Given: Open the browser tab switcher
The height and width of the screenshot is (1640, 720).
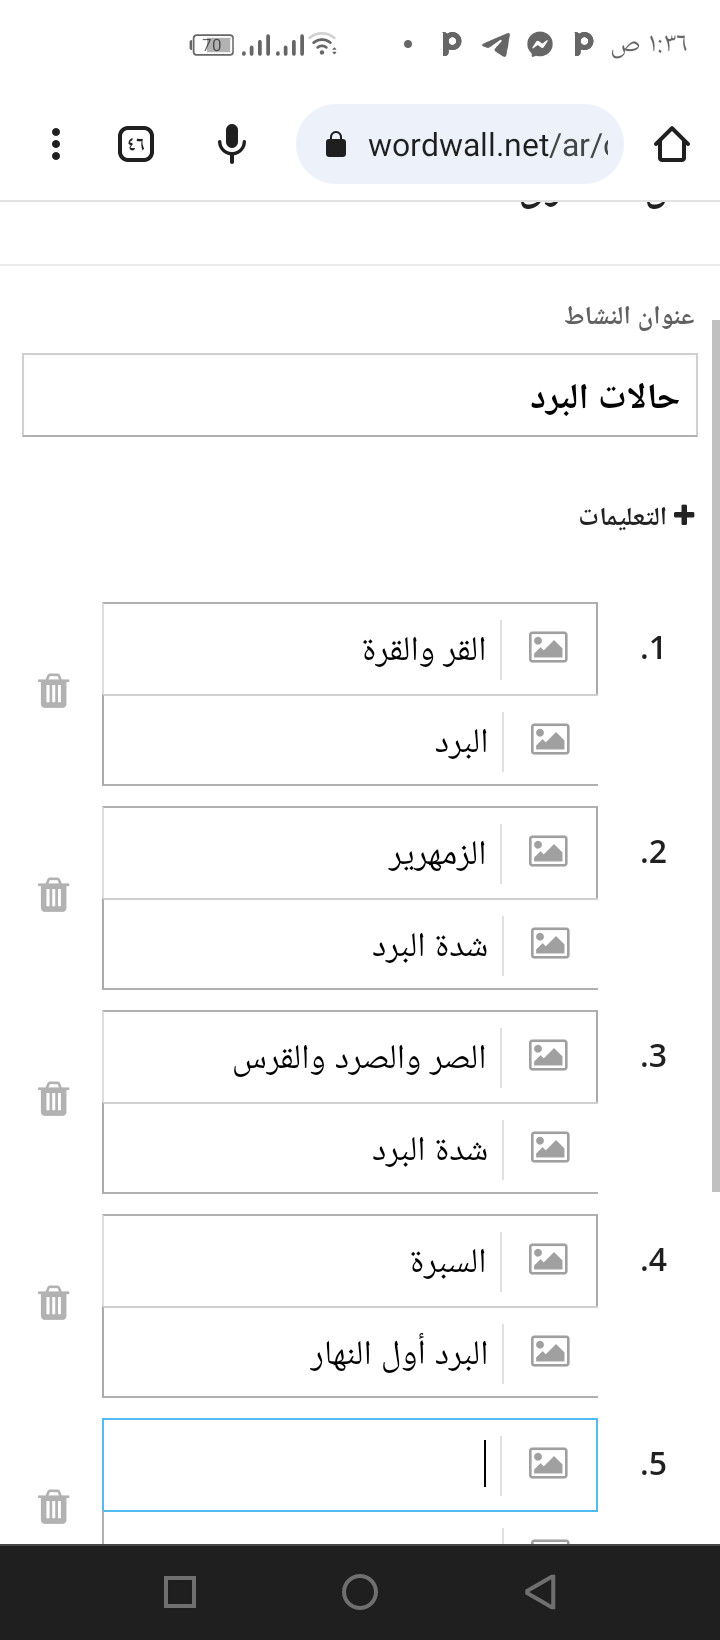Looking at the screenshot, I should pyautogui.click(x=135, y=145).
